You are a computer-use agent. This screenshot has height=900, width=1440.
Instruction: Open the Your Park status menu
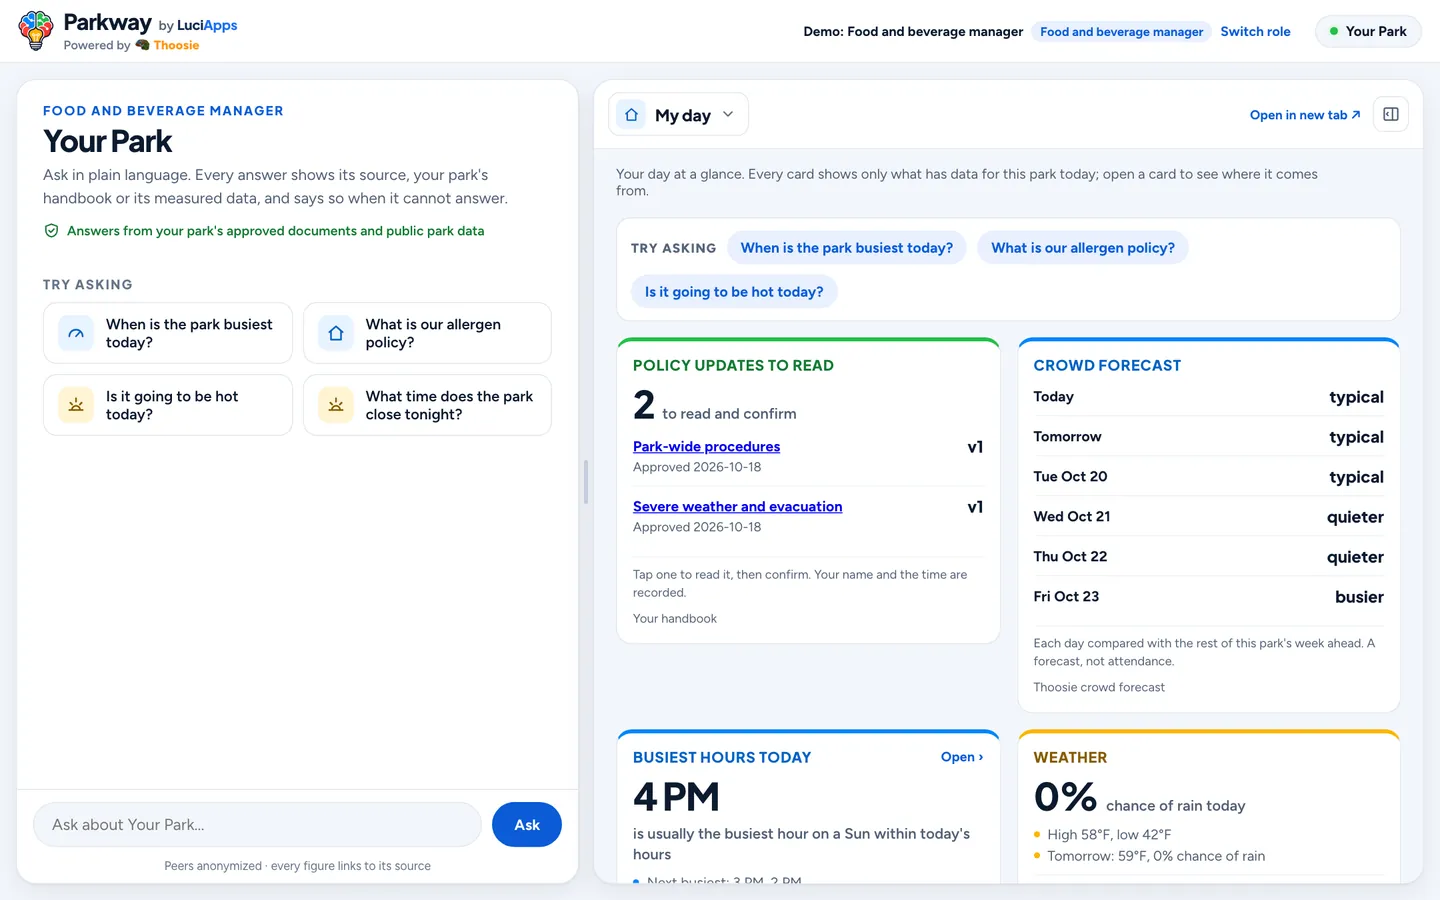tap(1368, 31)
